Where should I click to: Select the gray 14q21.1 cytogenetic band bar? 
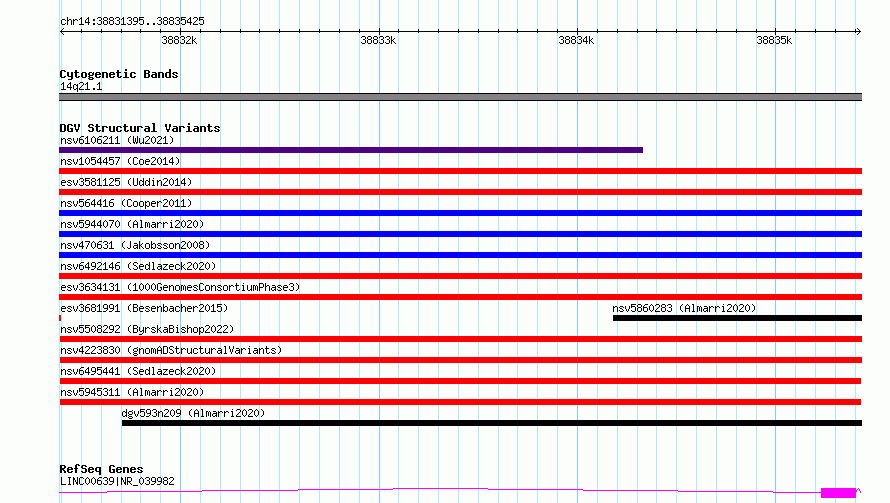tap(460, 97)
